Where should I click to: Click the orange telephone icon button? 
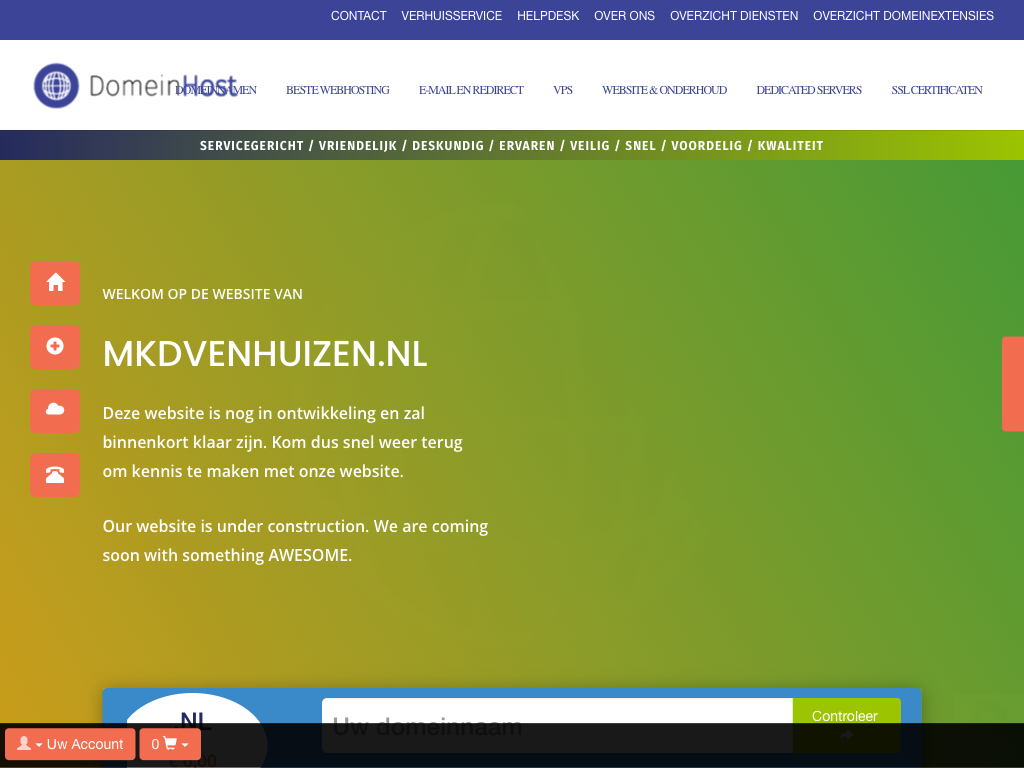coord(55,475)
